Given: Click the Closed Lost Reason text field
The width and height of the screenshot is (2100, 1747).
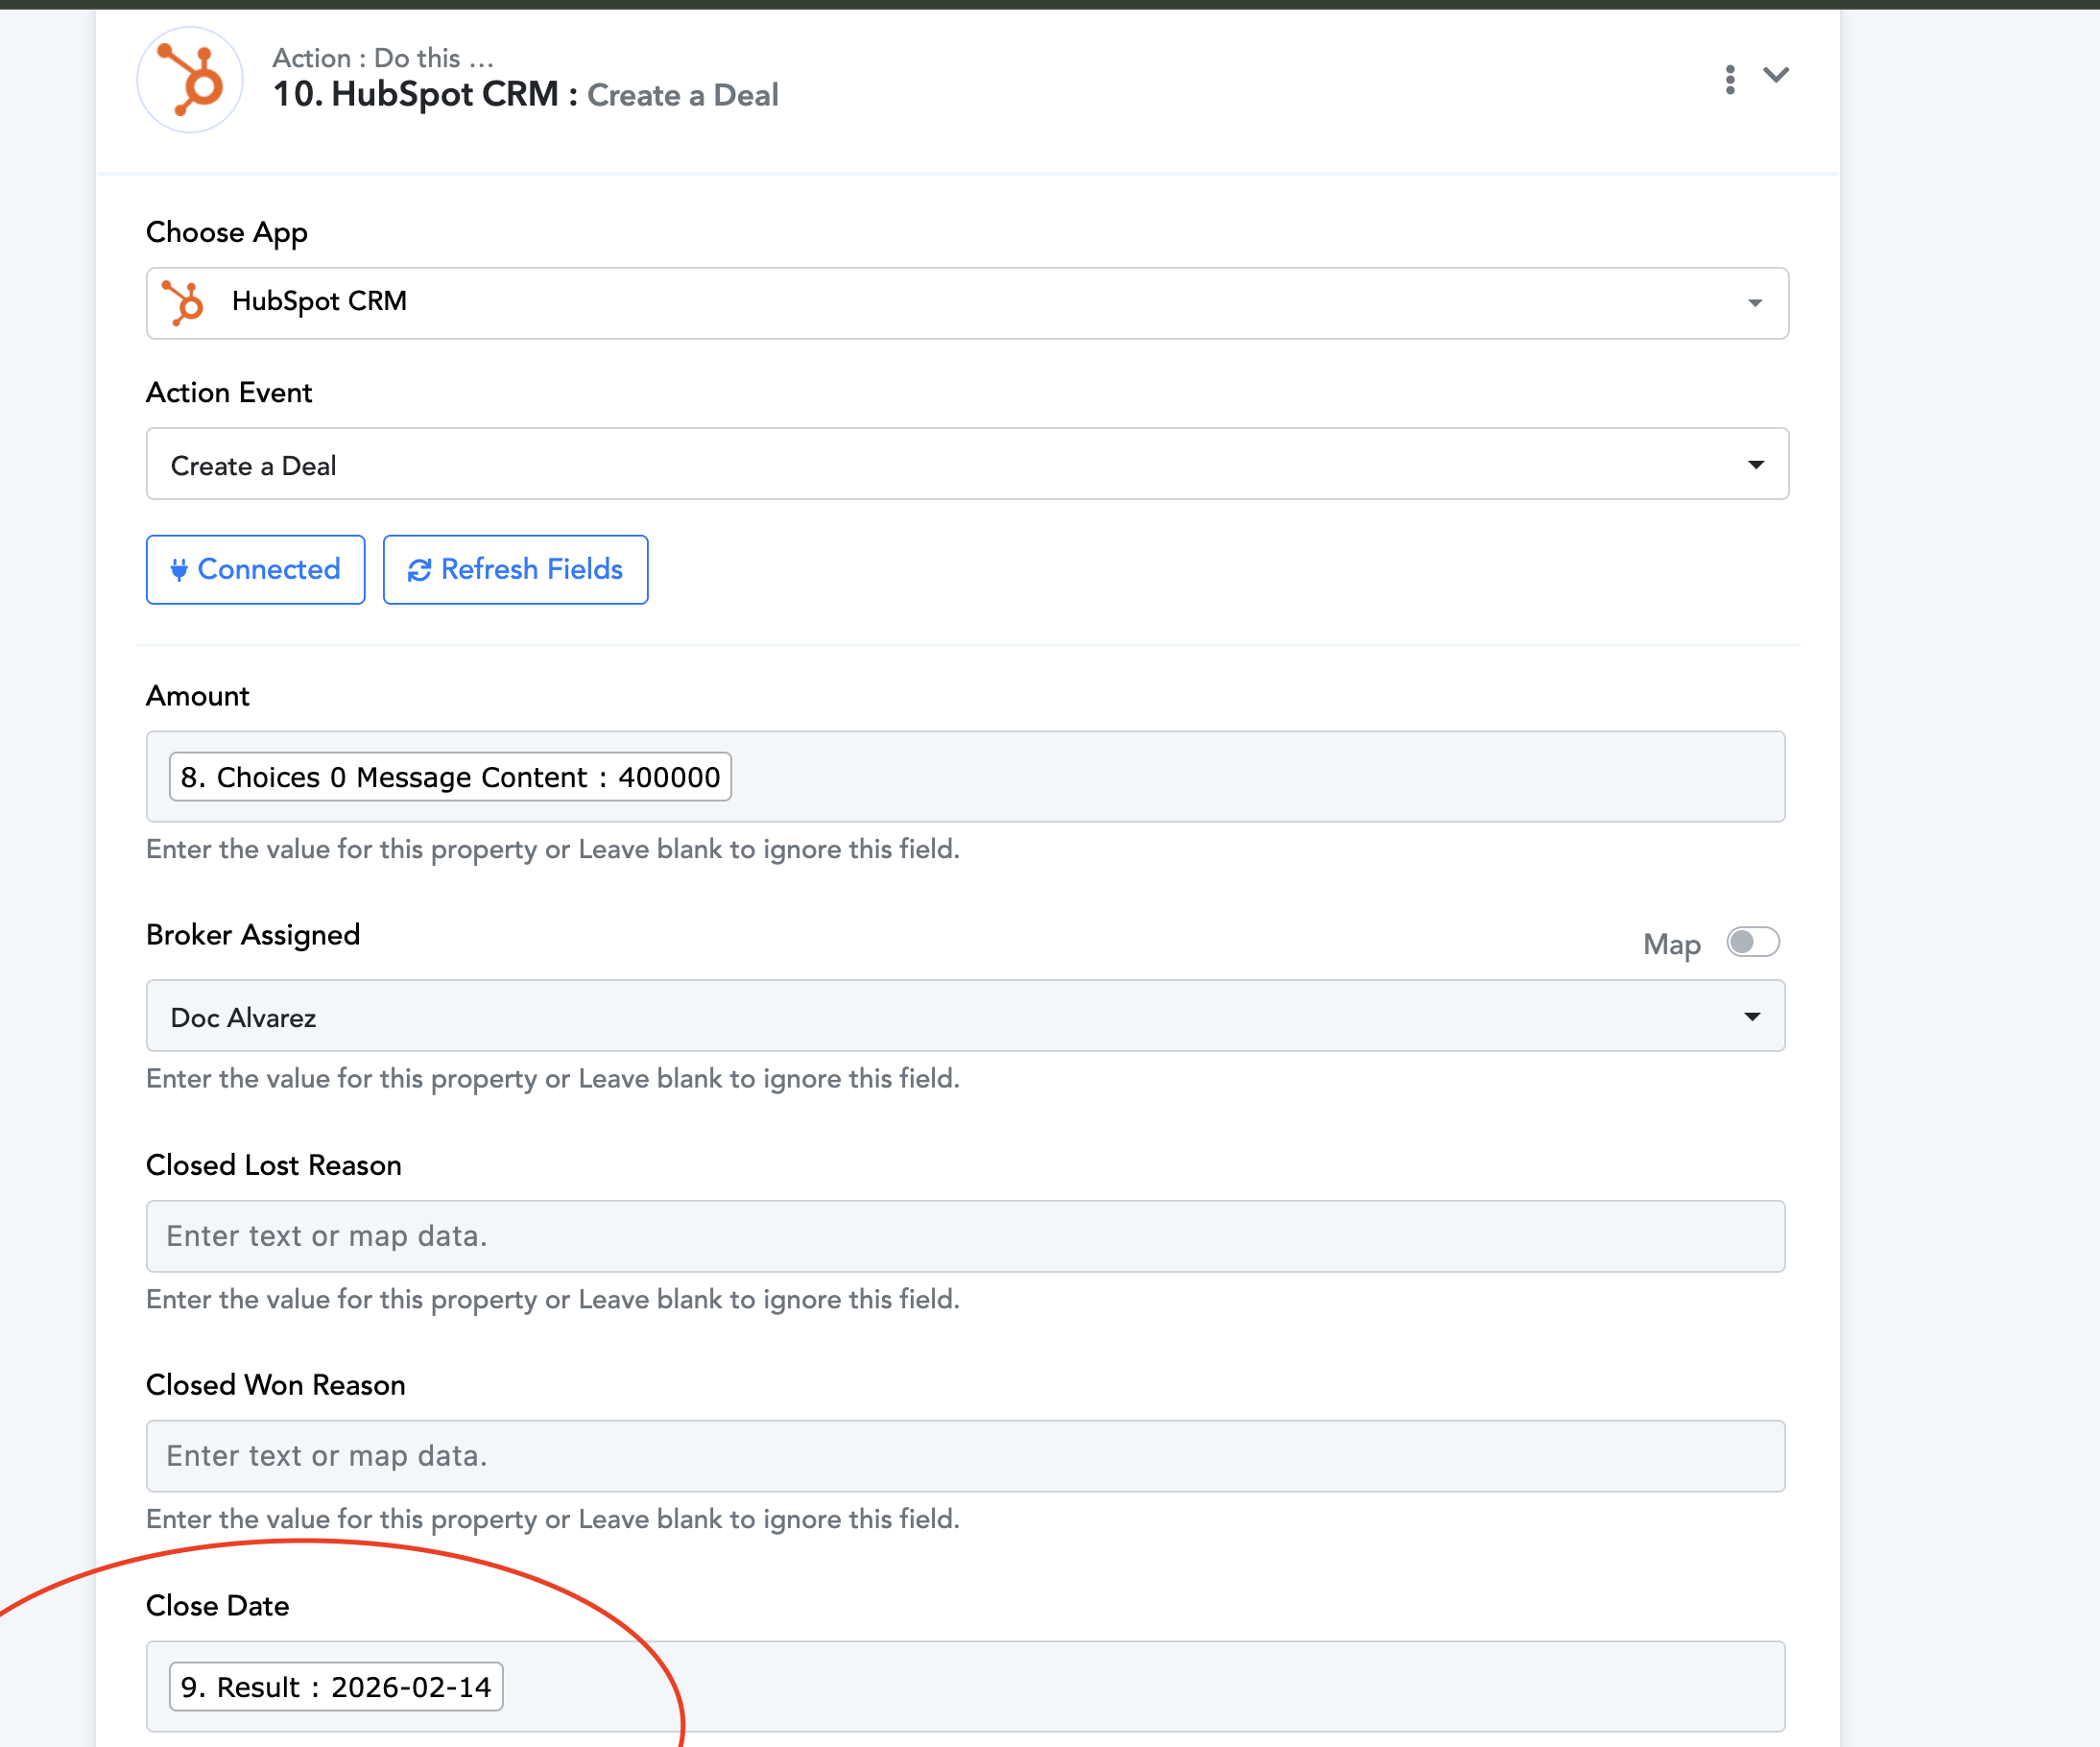Looking at the screenshot, I should 965,1236.
